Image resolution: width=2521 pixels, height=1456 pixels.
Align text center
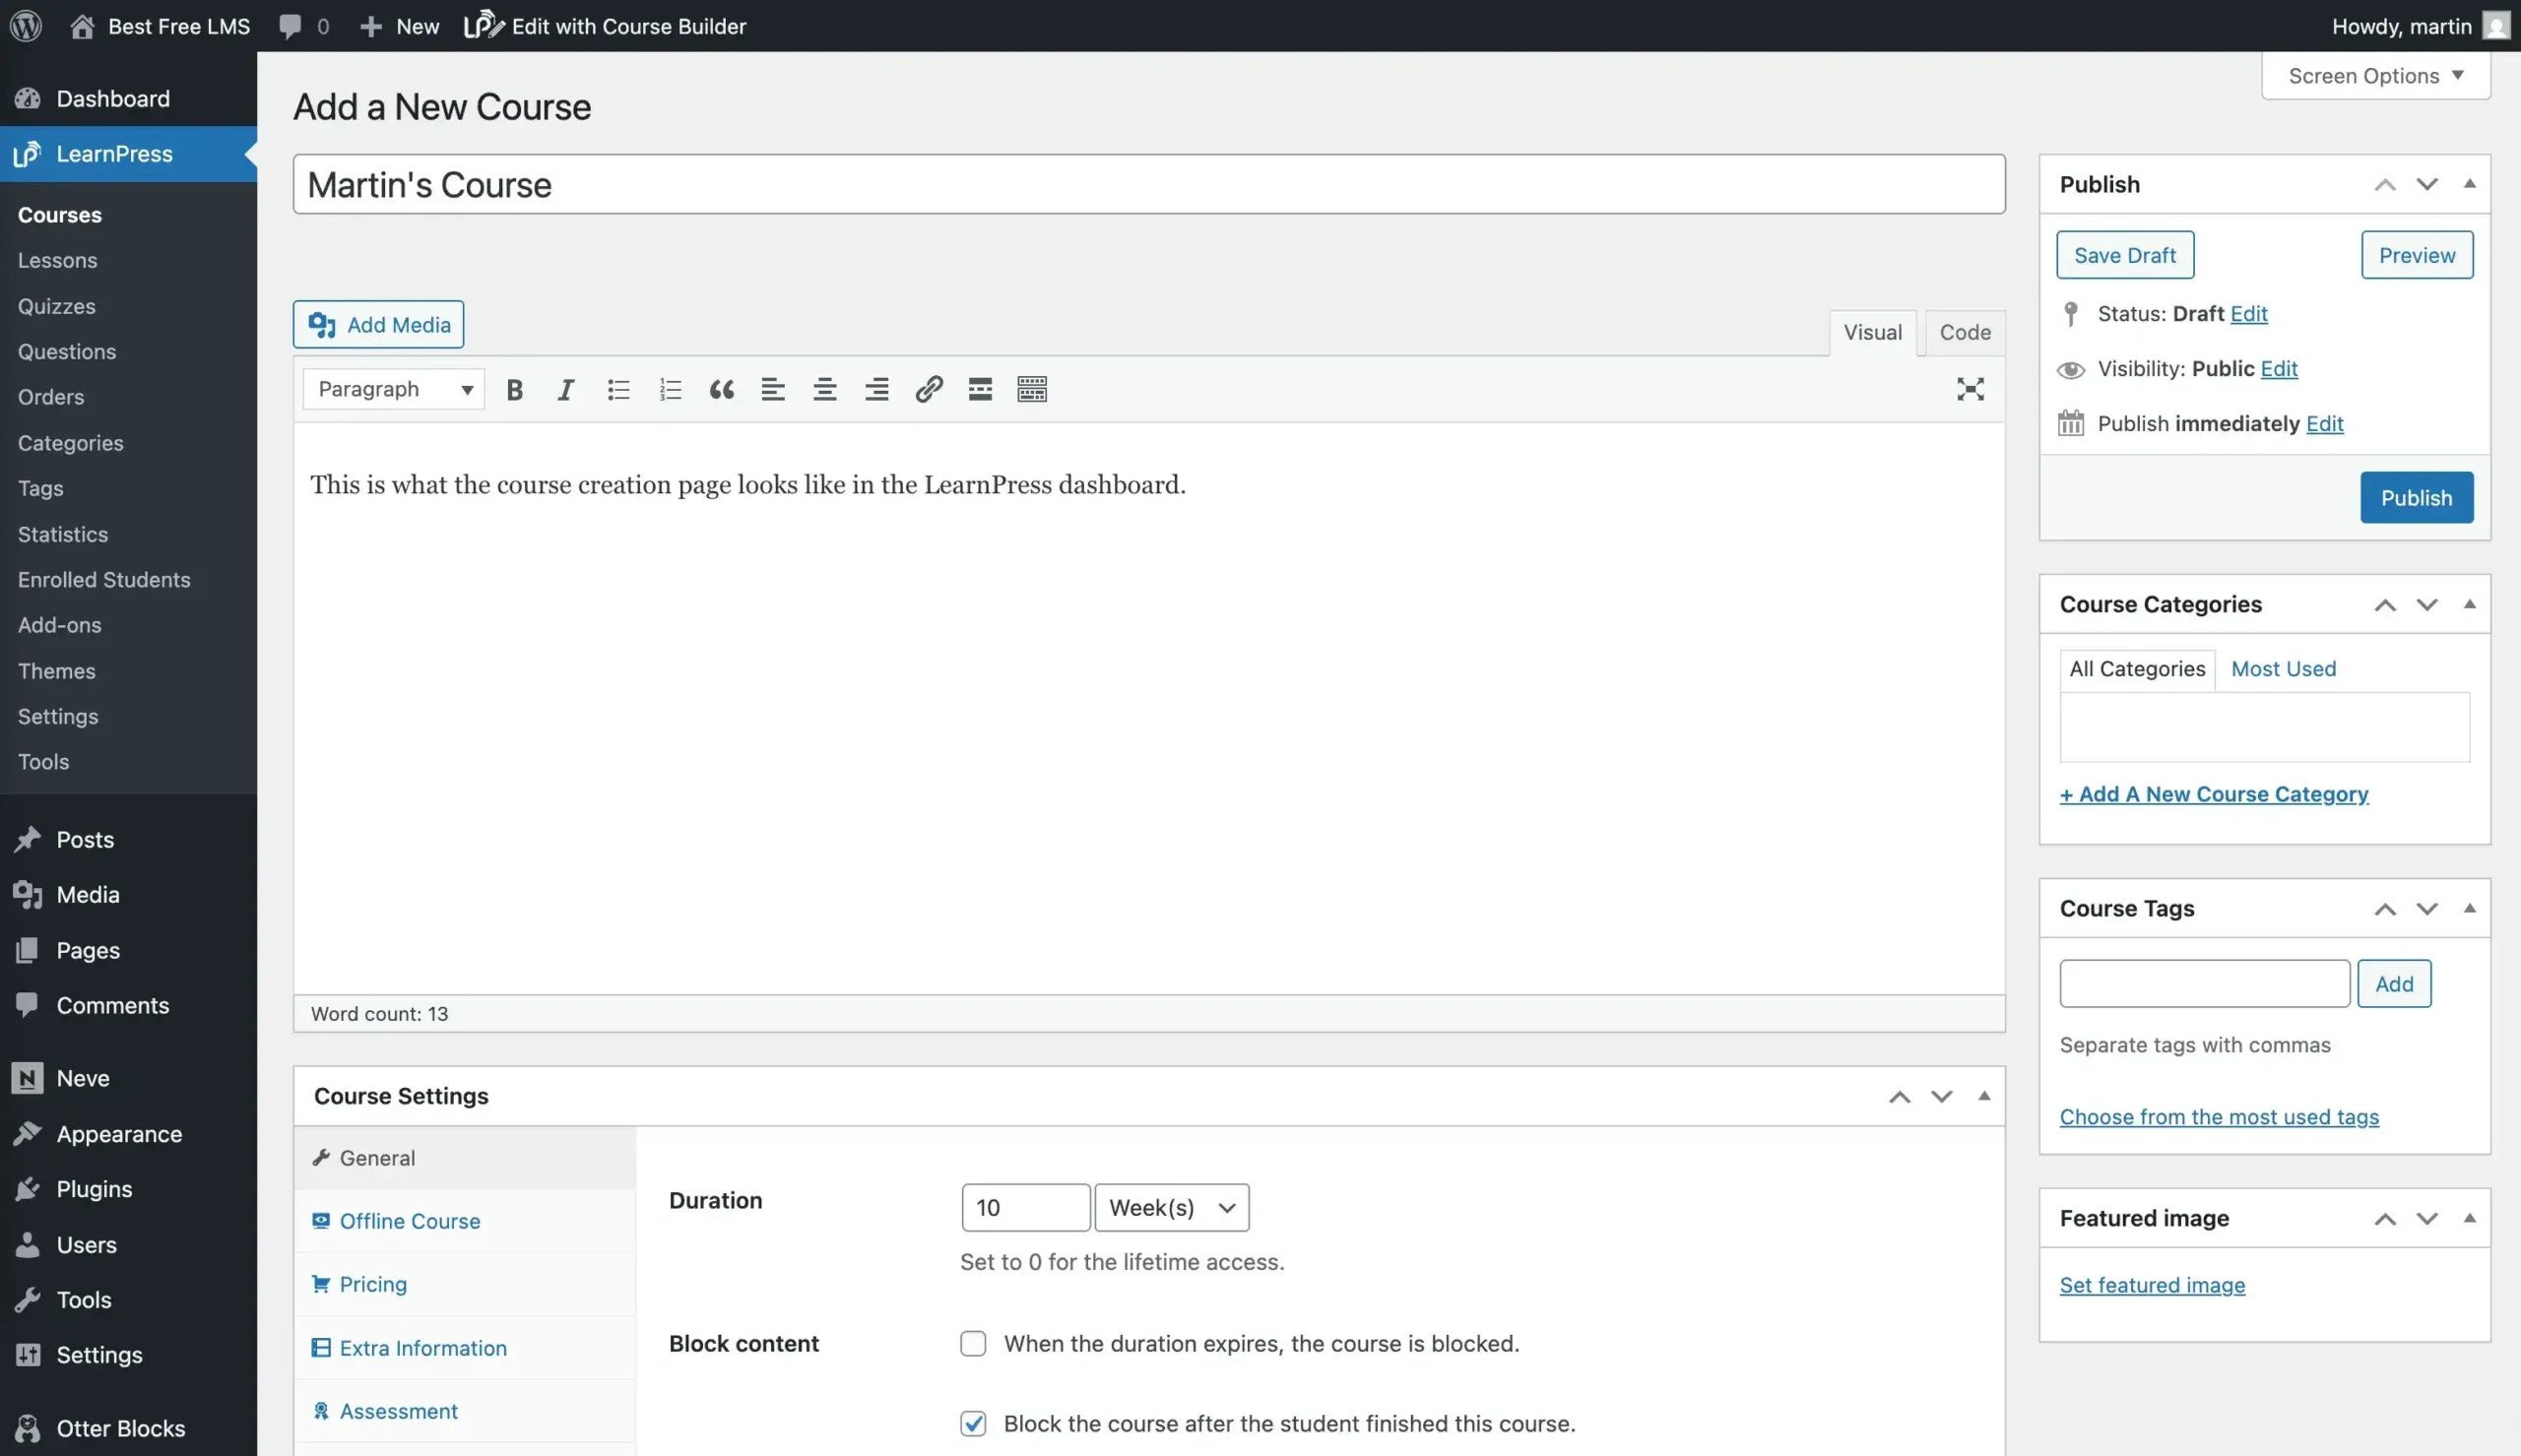click(825, 389)
